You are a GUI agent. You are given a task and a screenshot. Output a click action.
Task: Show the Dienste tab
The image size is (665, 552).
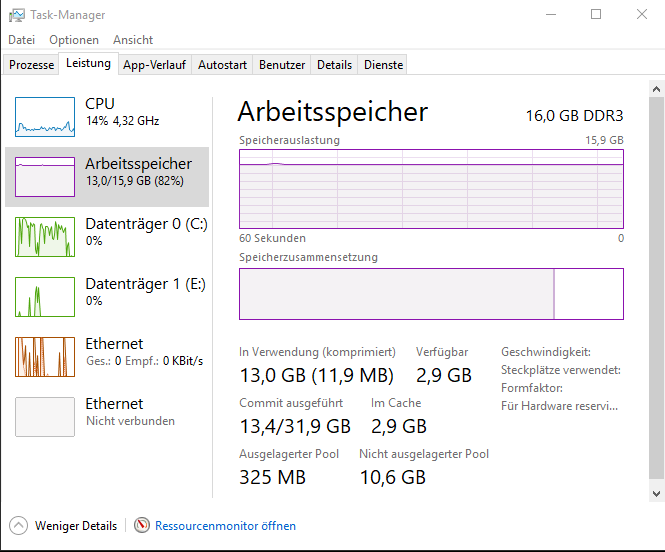(384, 65)
